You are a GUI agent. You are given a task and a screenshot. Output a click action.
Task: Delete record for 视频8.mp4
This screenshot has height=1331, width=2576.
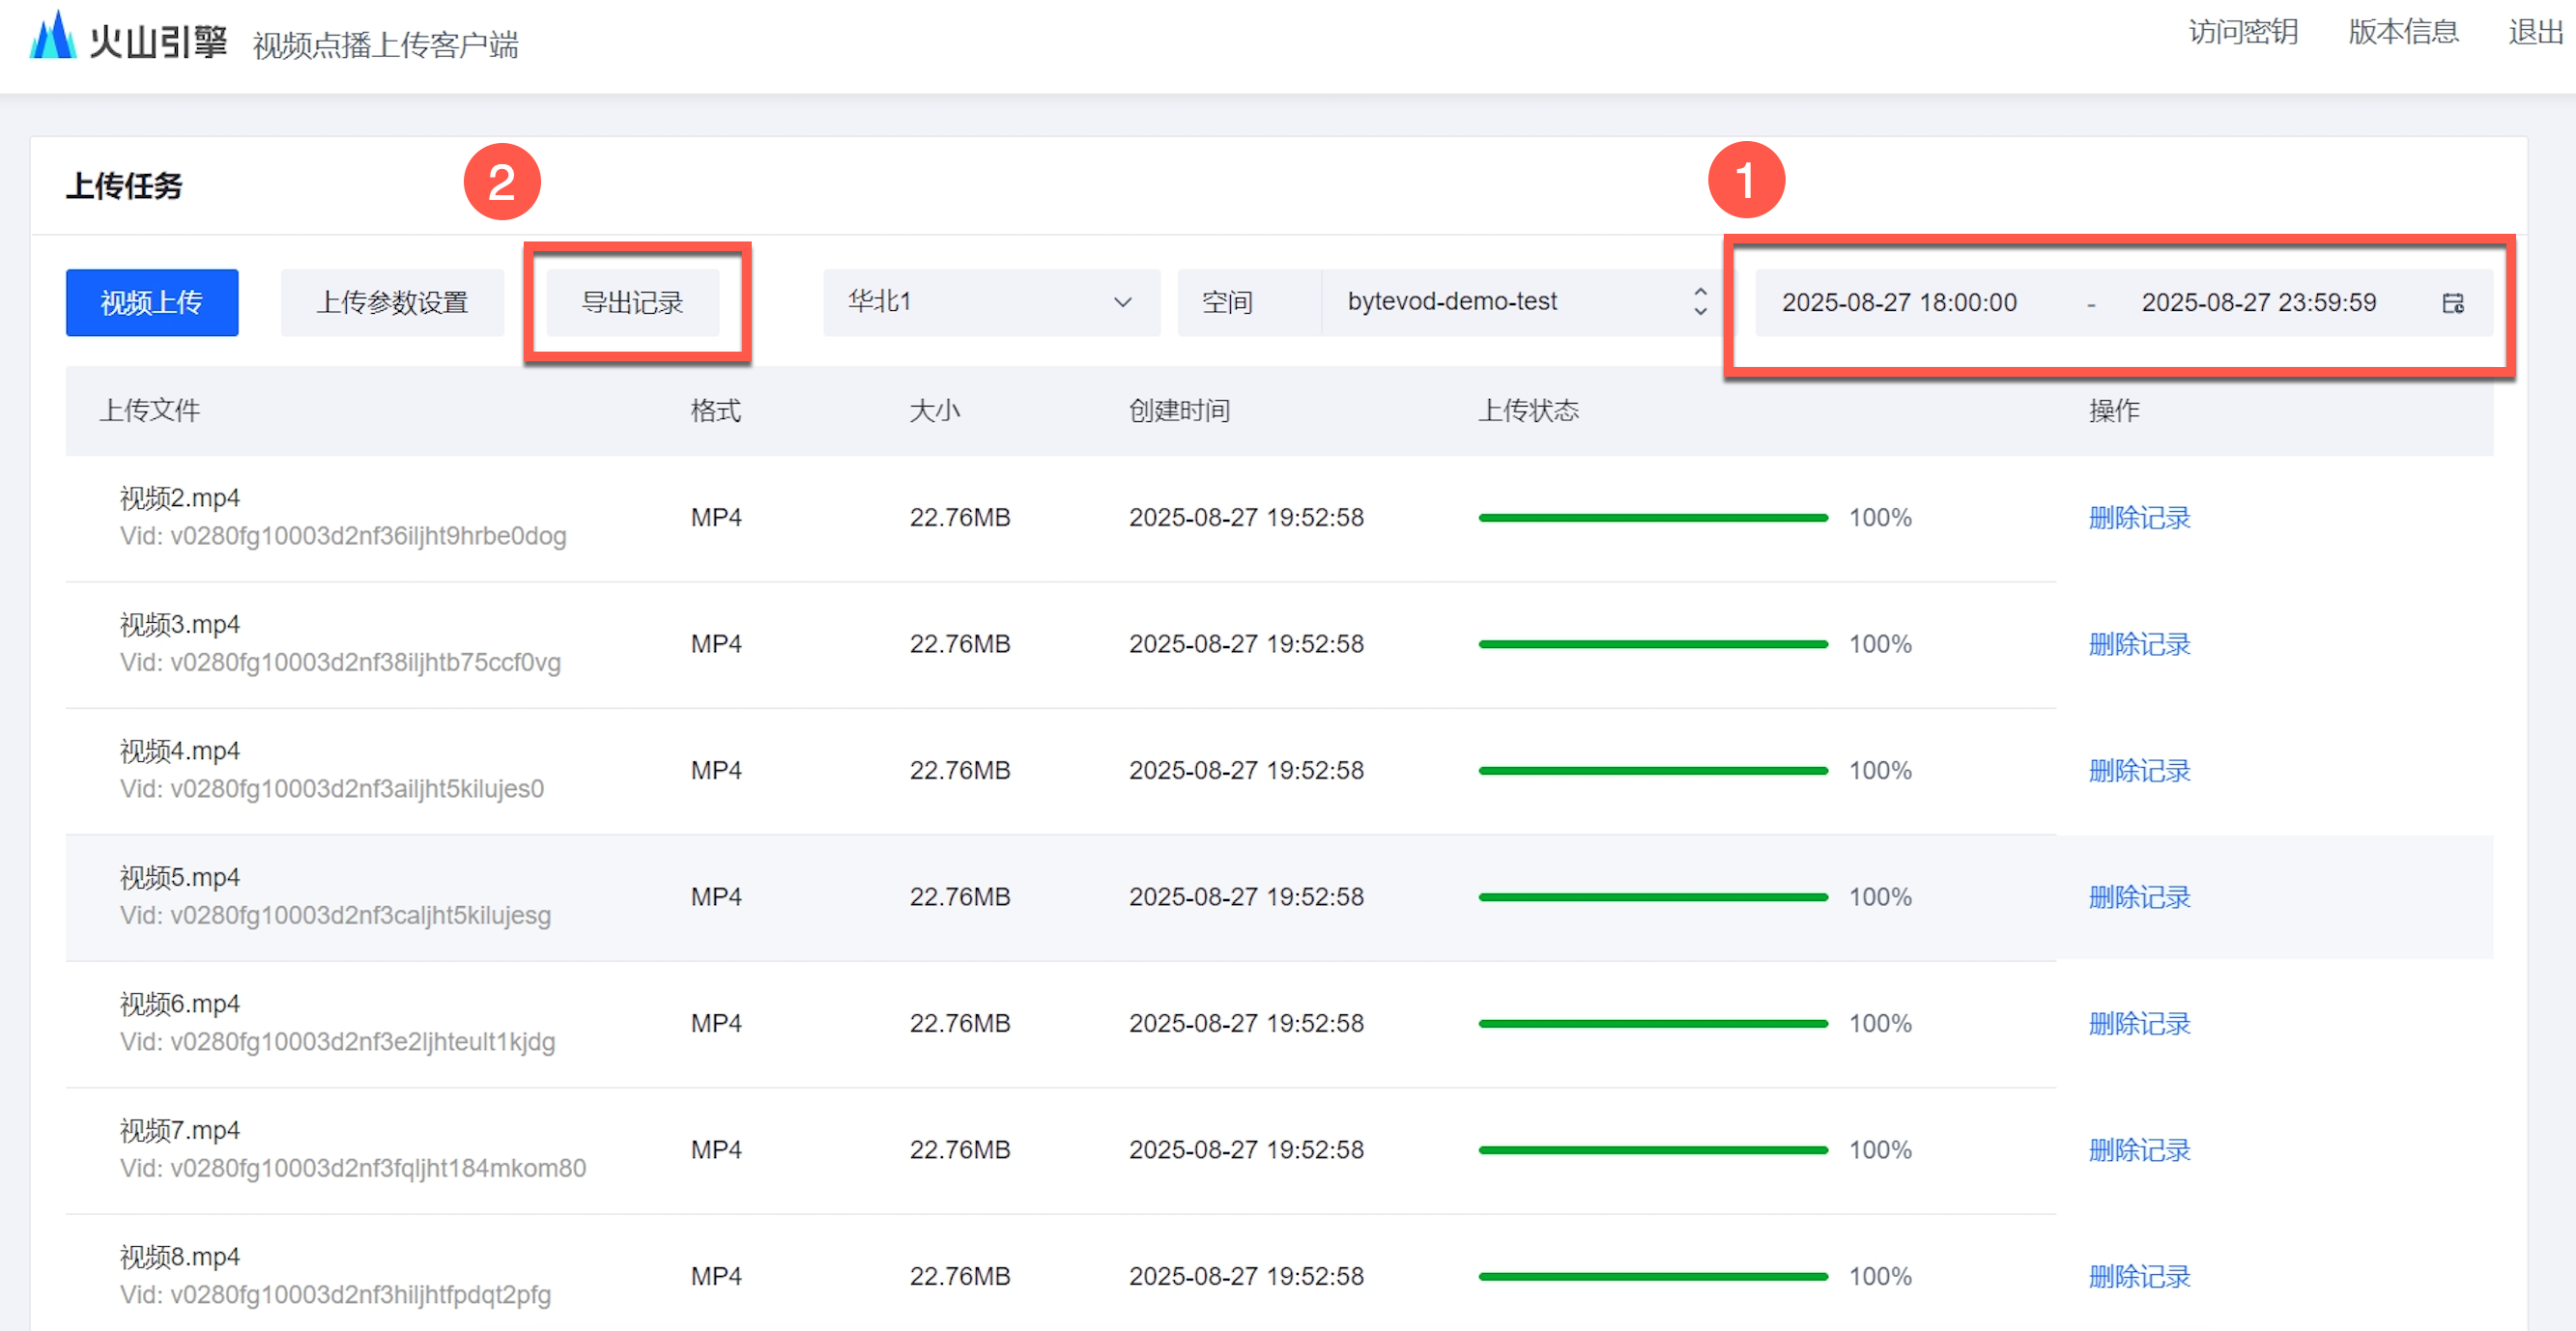pyautogui.click(x=2139, y=1276)
